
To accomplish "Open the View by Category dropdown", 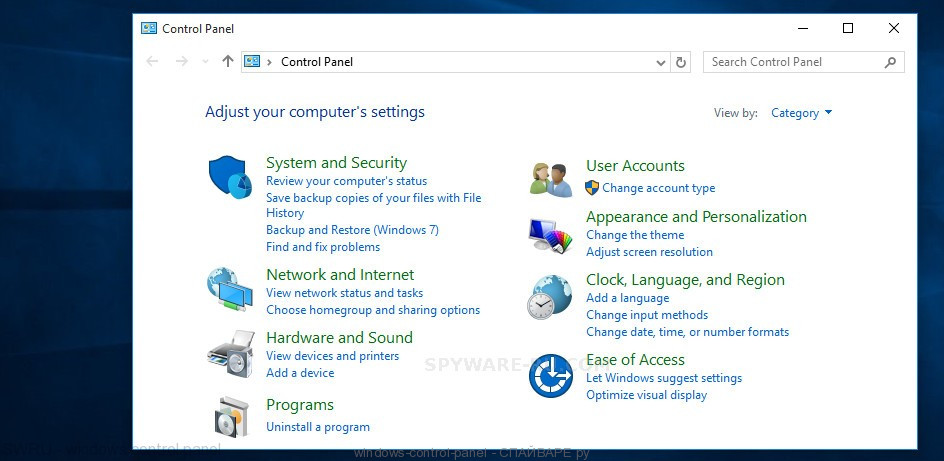I will (801, 113).
